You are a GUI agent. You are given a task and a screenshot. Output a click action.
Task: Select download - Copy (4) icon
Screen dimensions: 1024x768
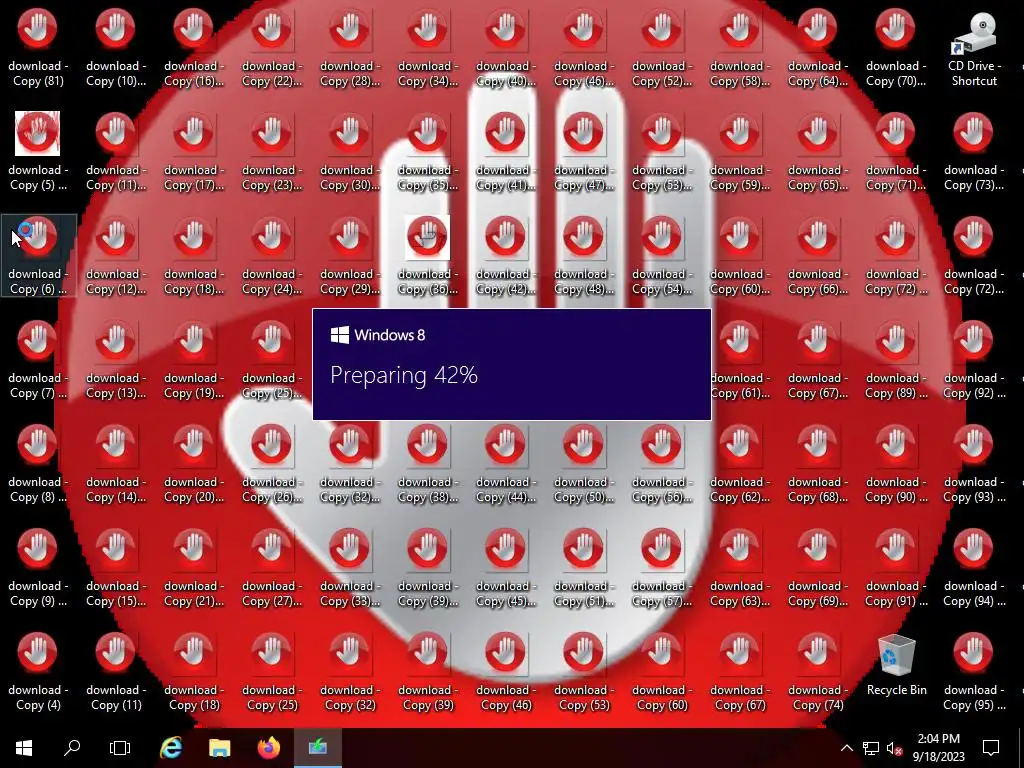[x=37, y=672]
